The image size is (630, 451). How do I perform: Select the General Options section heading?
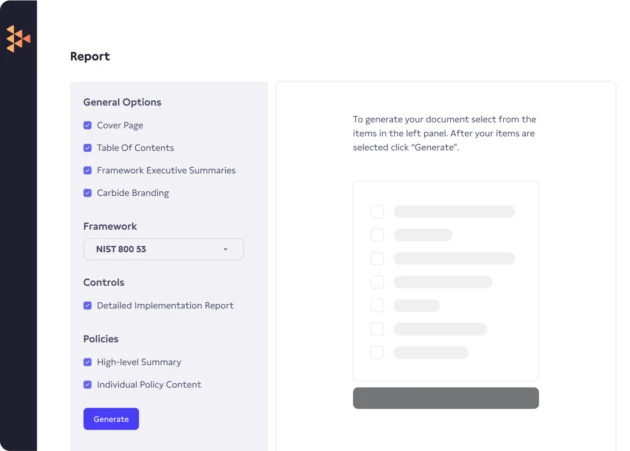(122, 102)
